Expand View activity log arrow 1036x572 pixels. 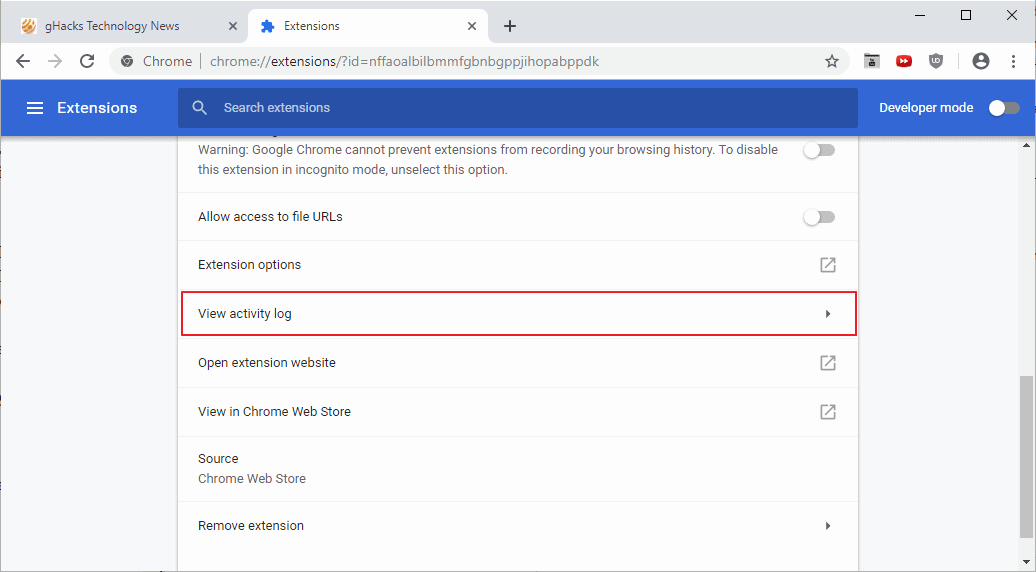[x=828, y=314]
